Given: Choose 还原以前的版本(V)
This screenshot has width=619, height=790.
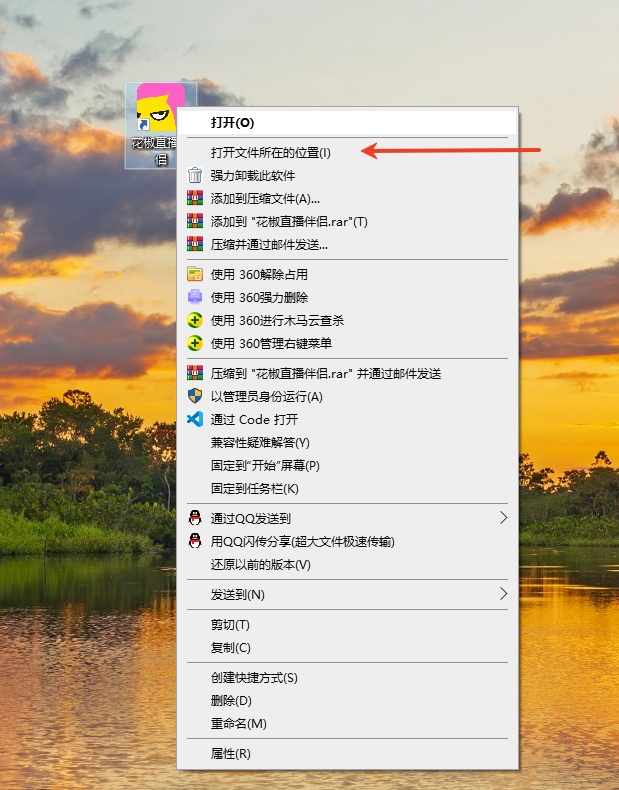Looking at the screenshot, I should coord(347,565).
